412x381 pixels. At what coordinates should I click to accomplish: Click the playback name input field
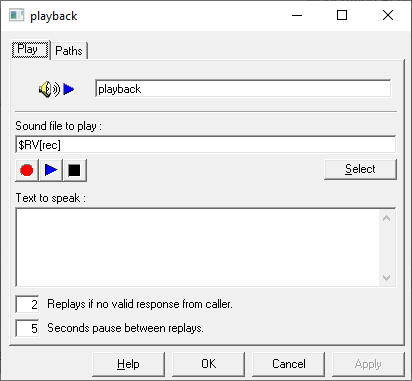(243, 89)
